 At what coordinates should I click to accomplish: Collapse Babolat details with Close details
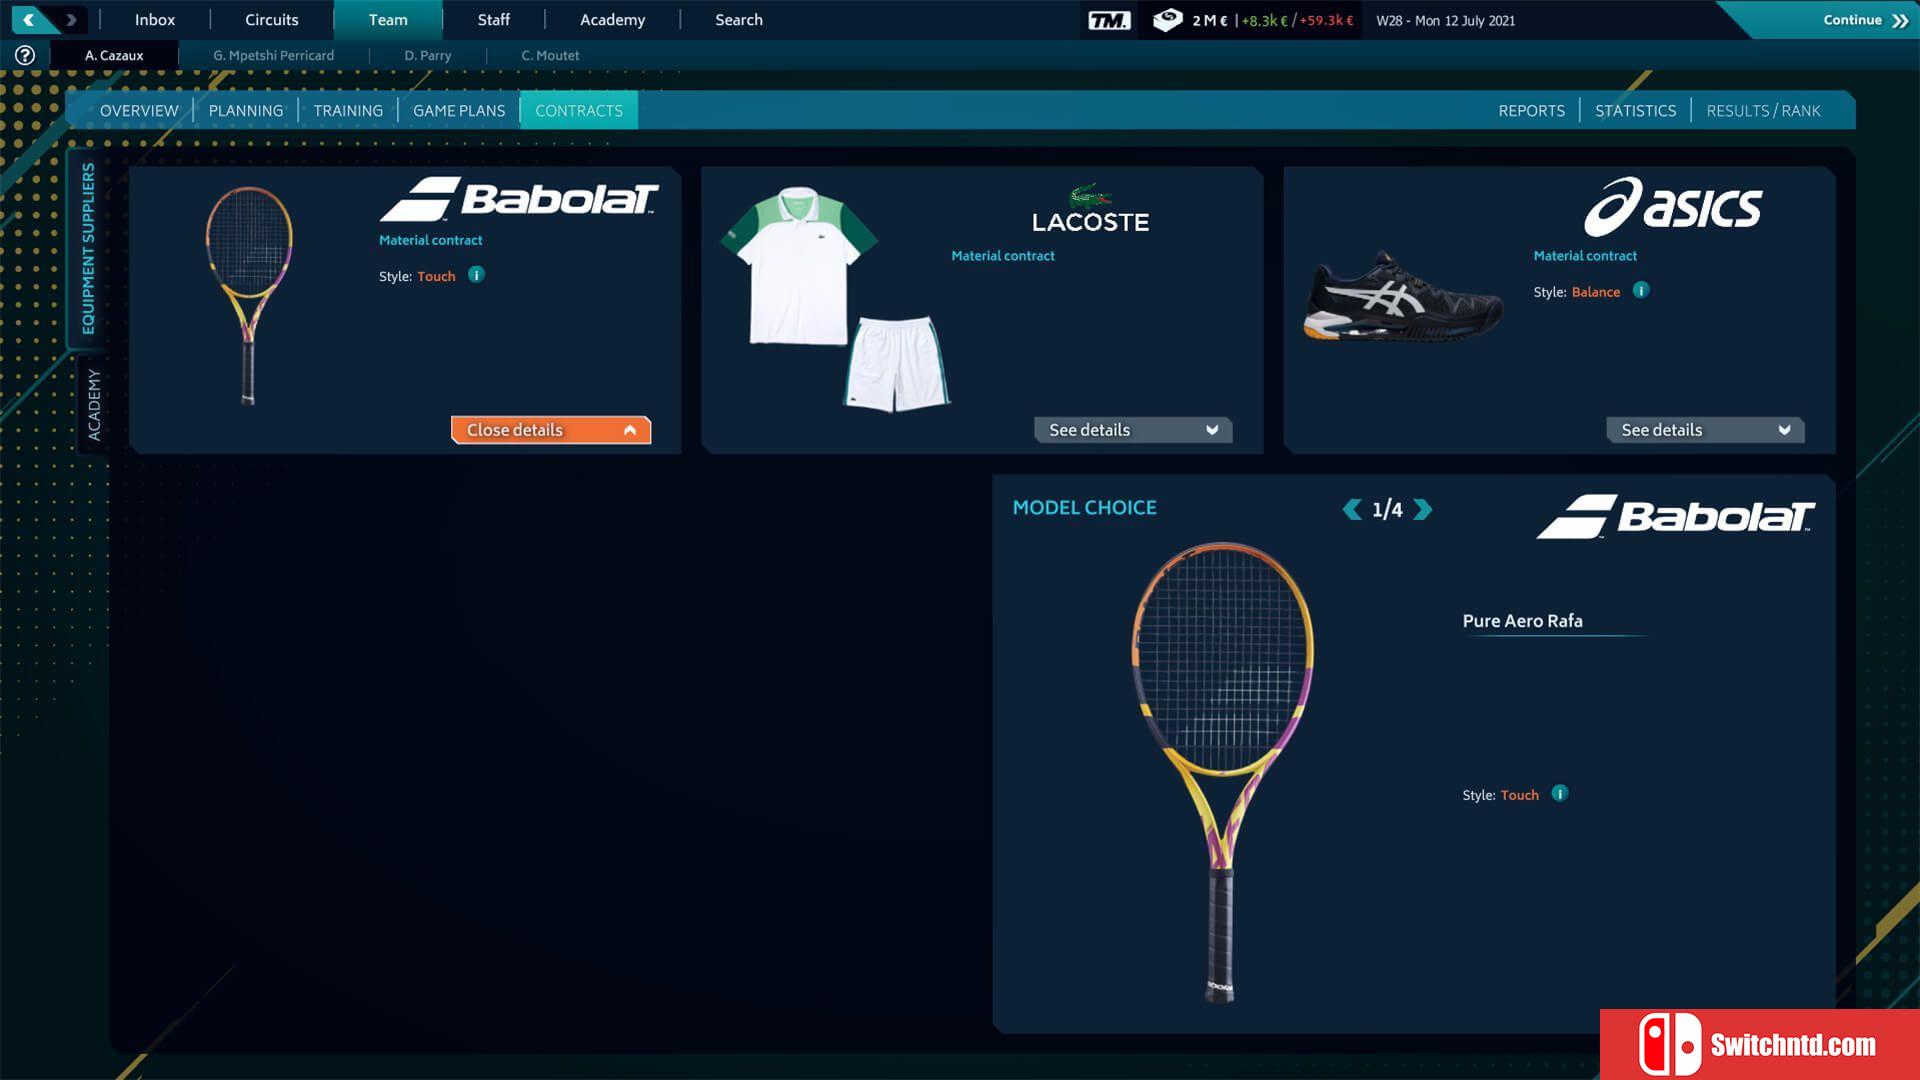coord(551,429)
